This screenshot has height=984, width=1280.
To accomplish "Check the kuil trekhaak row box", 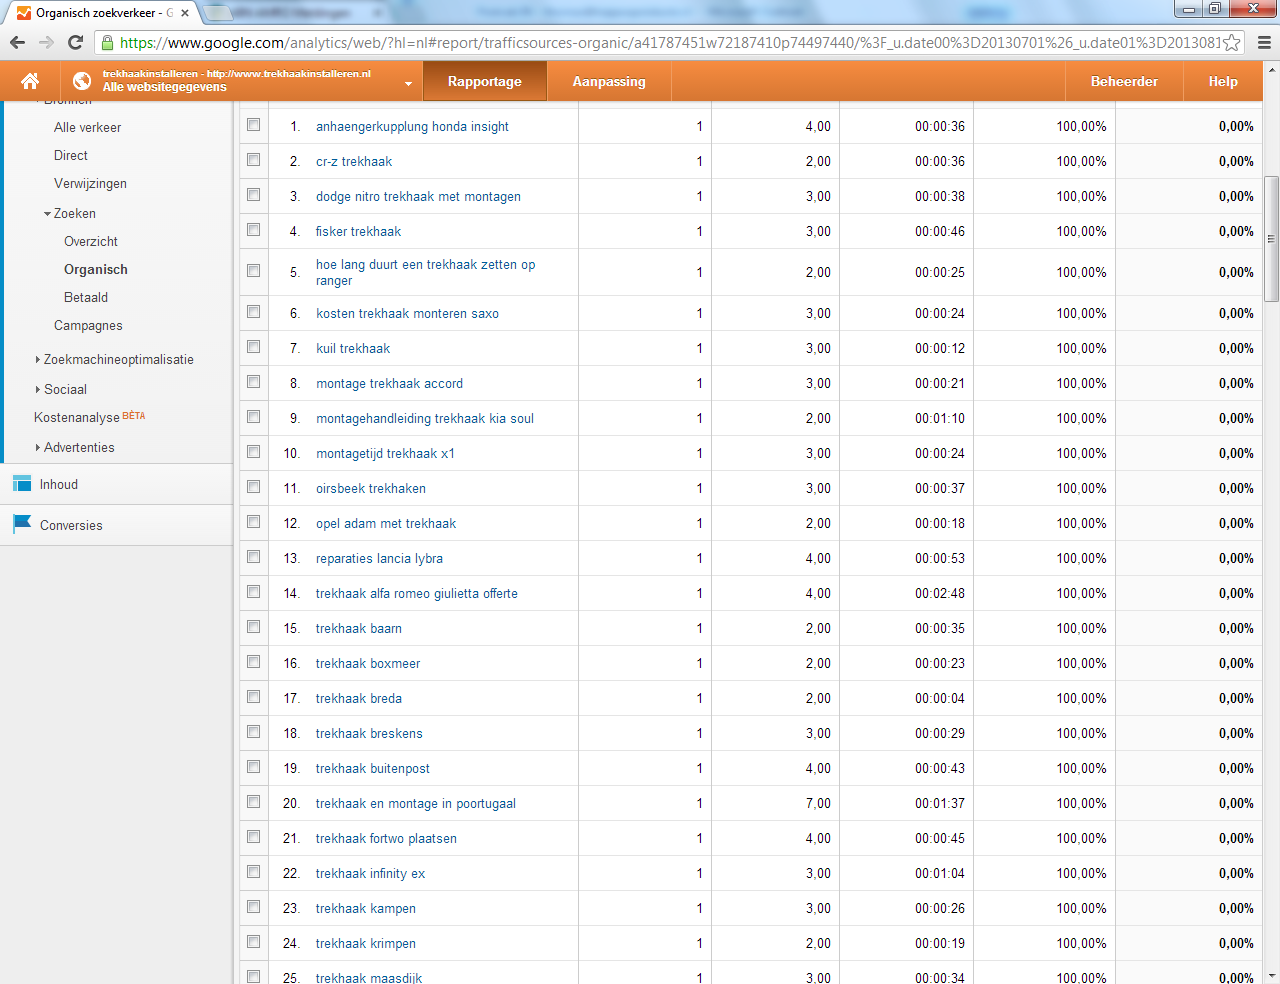I will click(x=254, y=347).
